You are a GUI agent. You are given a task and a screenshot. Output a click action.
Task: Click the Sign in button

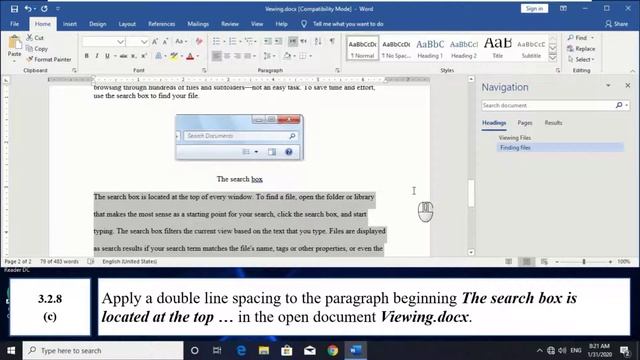(534, 9)
